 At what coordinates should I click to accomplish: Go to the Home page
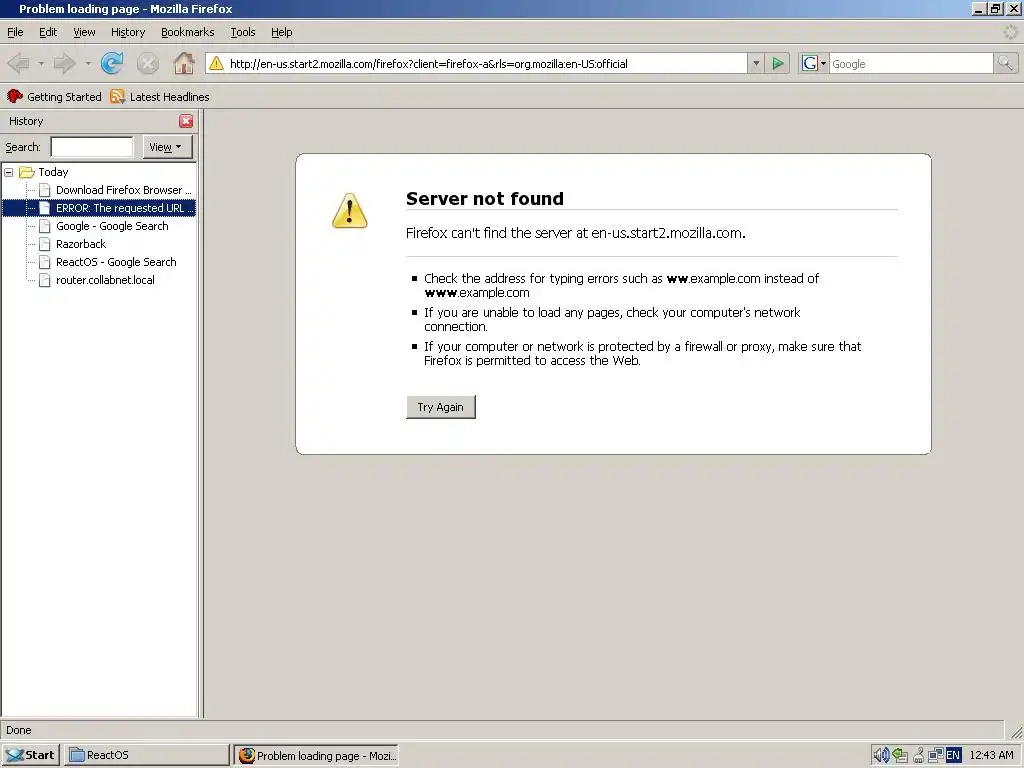coord(184,63)
